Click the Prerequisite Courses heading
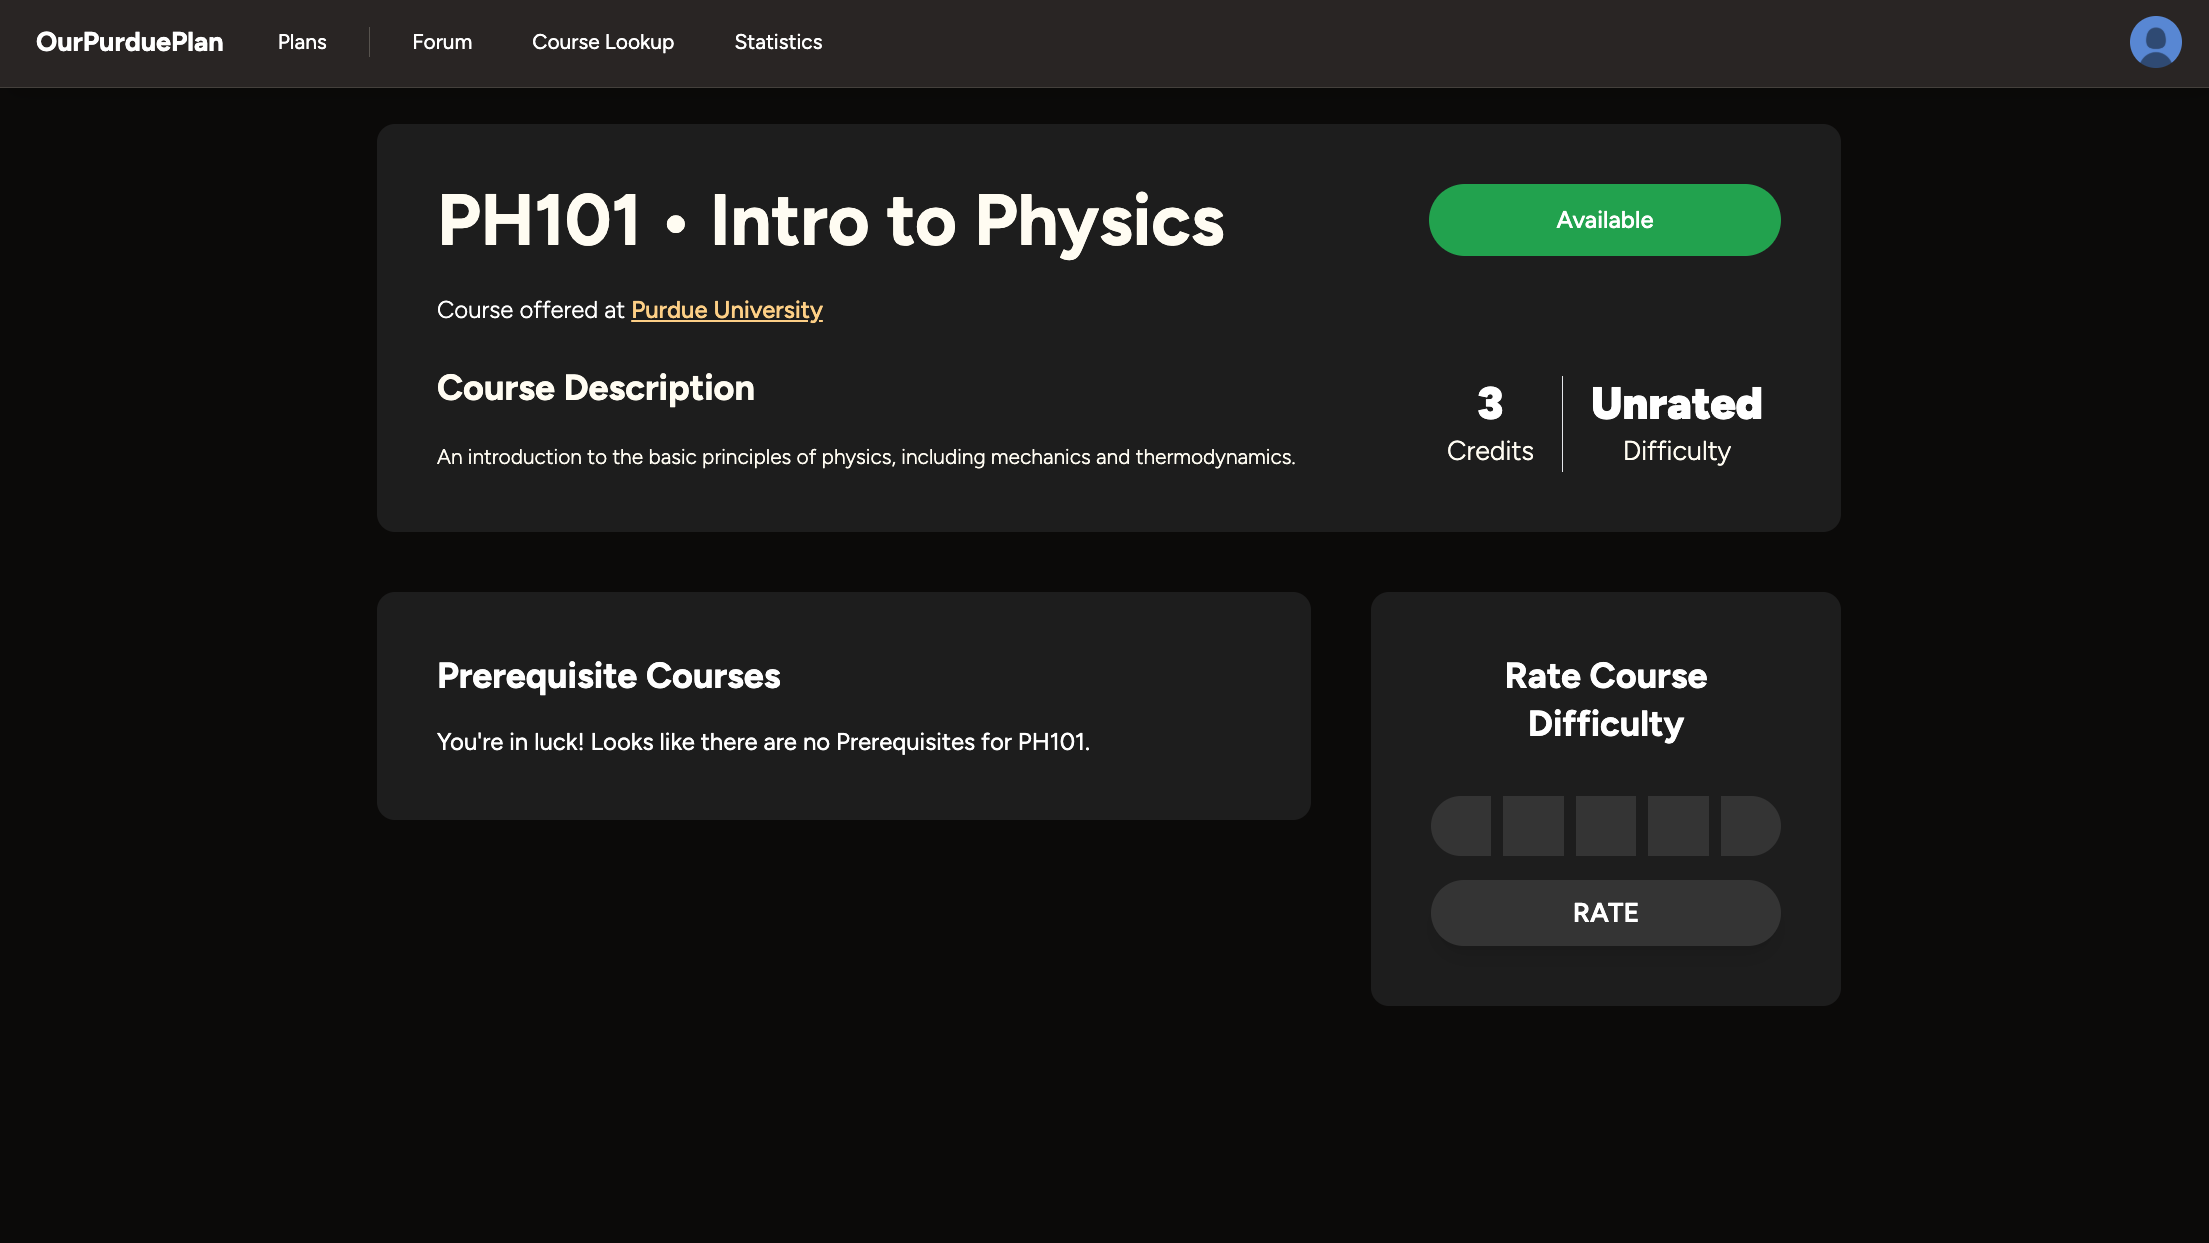 click(608, 676)
